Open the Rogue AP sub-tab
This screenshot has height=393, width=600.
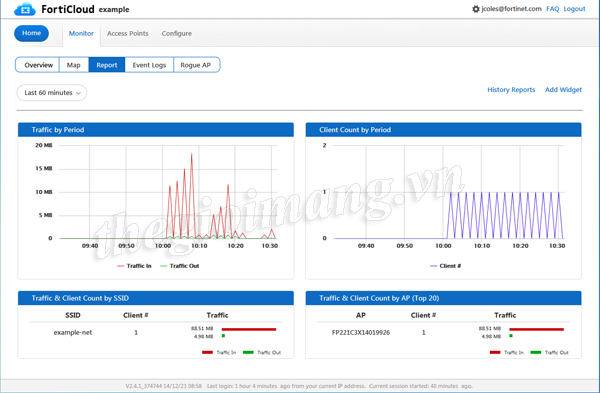click(x=196, y=65)
